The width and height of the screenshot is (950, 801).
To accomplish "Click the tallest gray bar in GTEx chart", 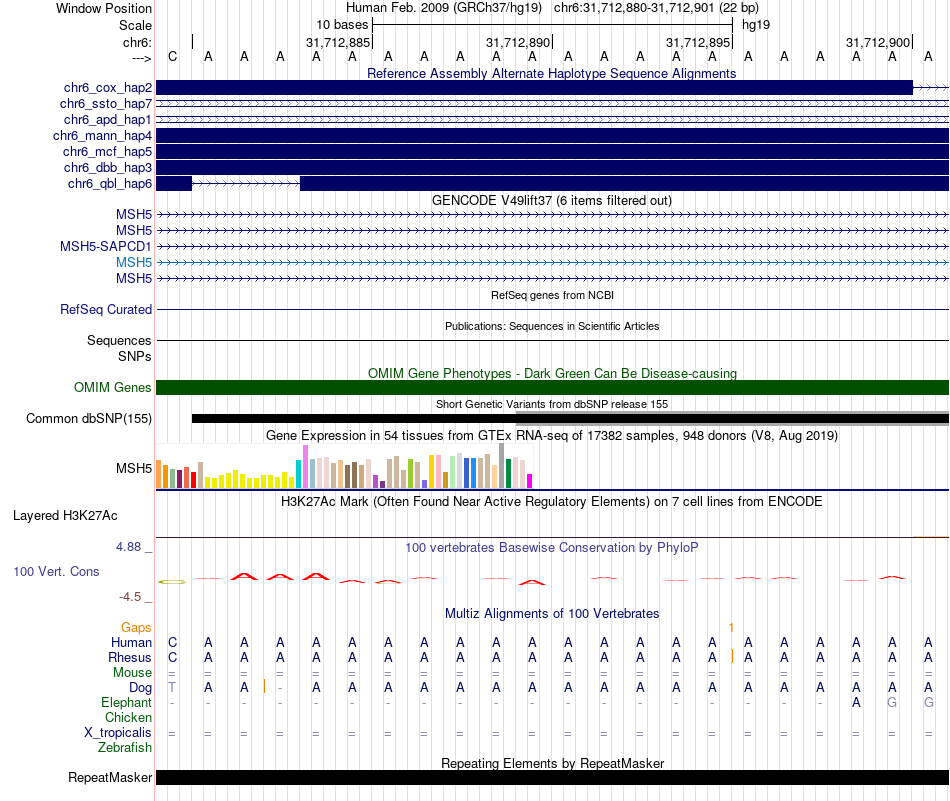I will 501,466.
